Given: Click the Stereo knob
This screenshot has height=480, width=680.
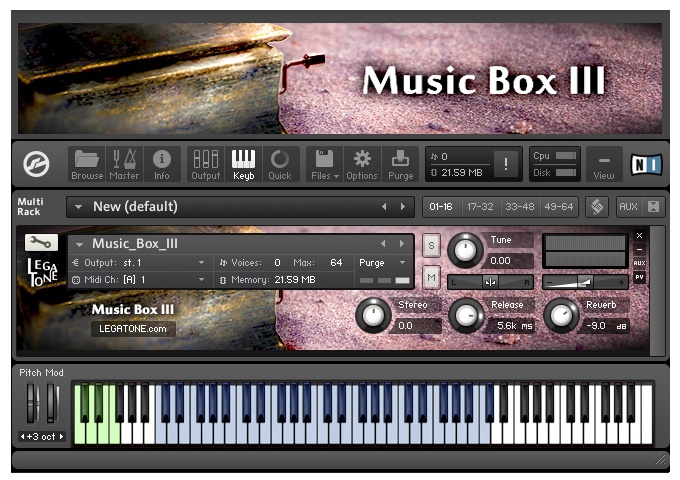Looking at the screenshot, I should [373, 315].
